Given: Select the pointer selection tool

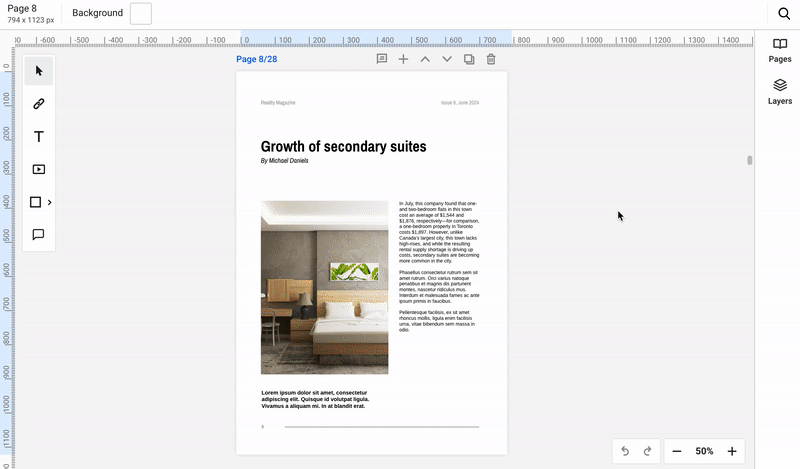Looking at the screenshot, I should [x=39, y=71].
